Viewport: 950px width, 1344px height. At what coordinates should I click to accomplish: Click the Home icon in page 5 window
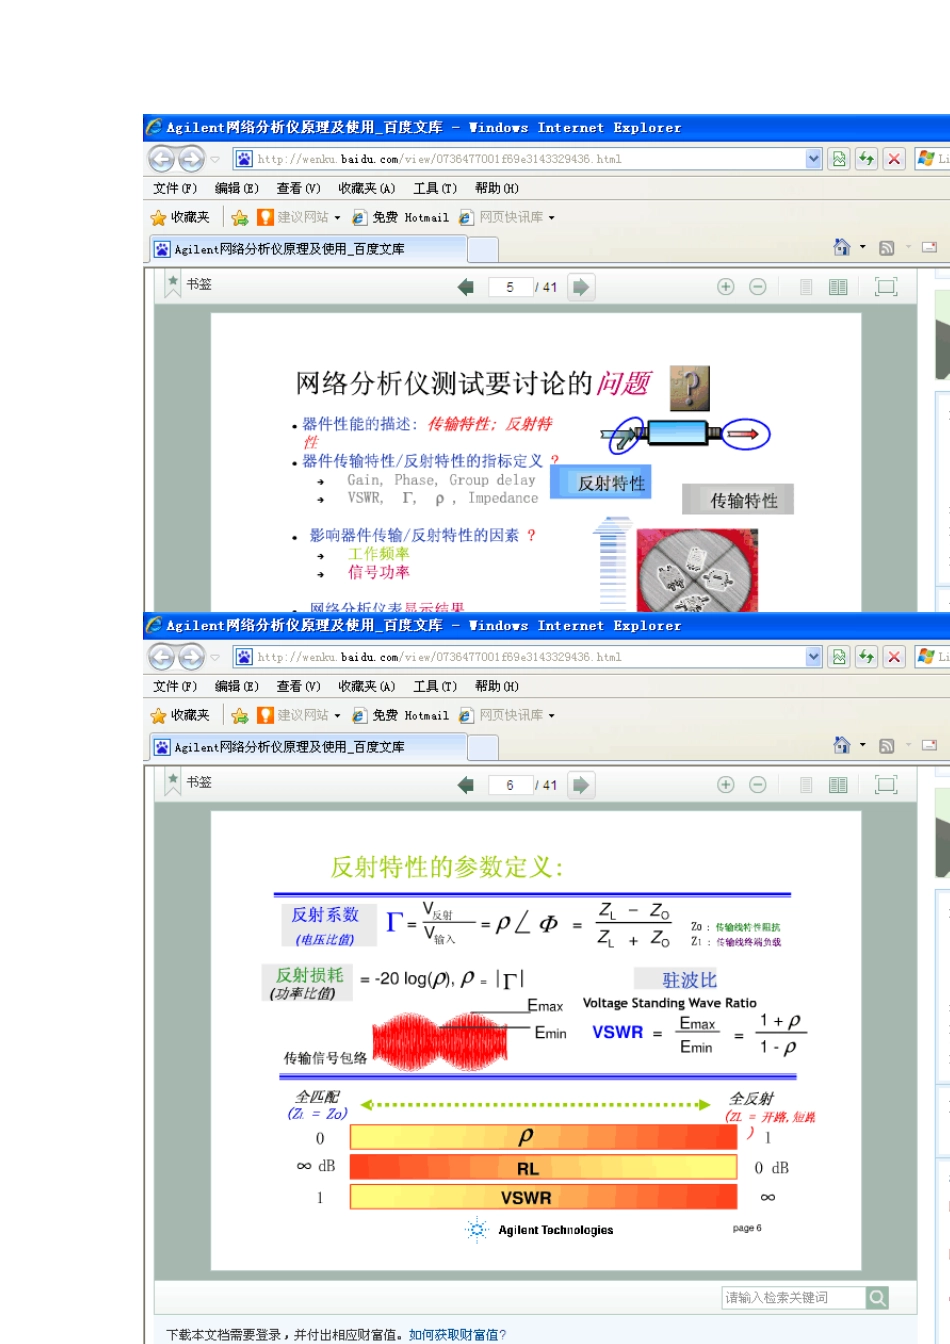point(842,247)
